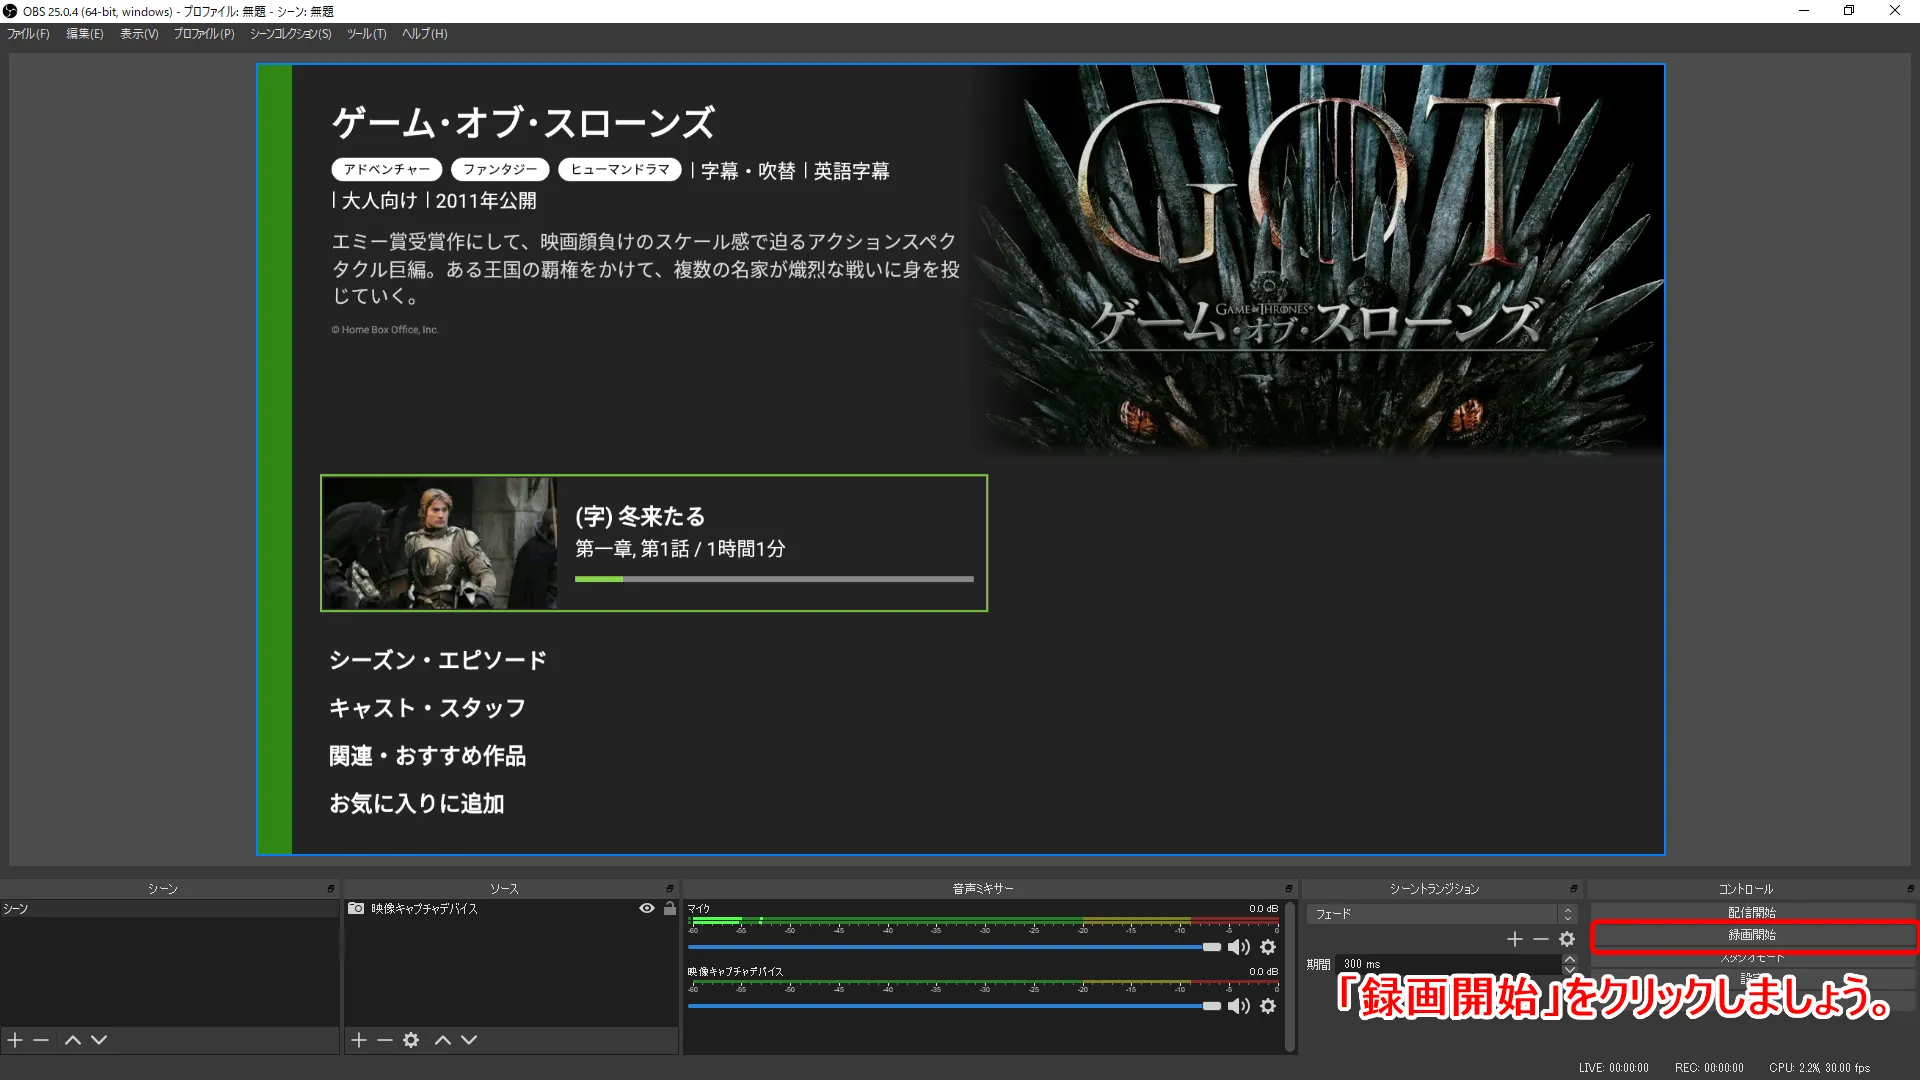Open the 編集(E) menu
This screenshot has width=1920, height=1080.
click(85, 34)
